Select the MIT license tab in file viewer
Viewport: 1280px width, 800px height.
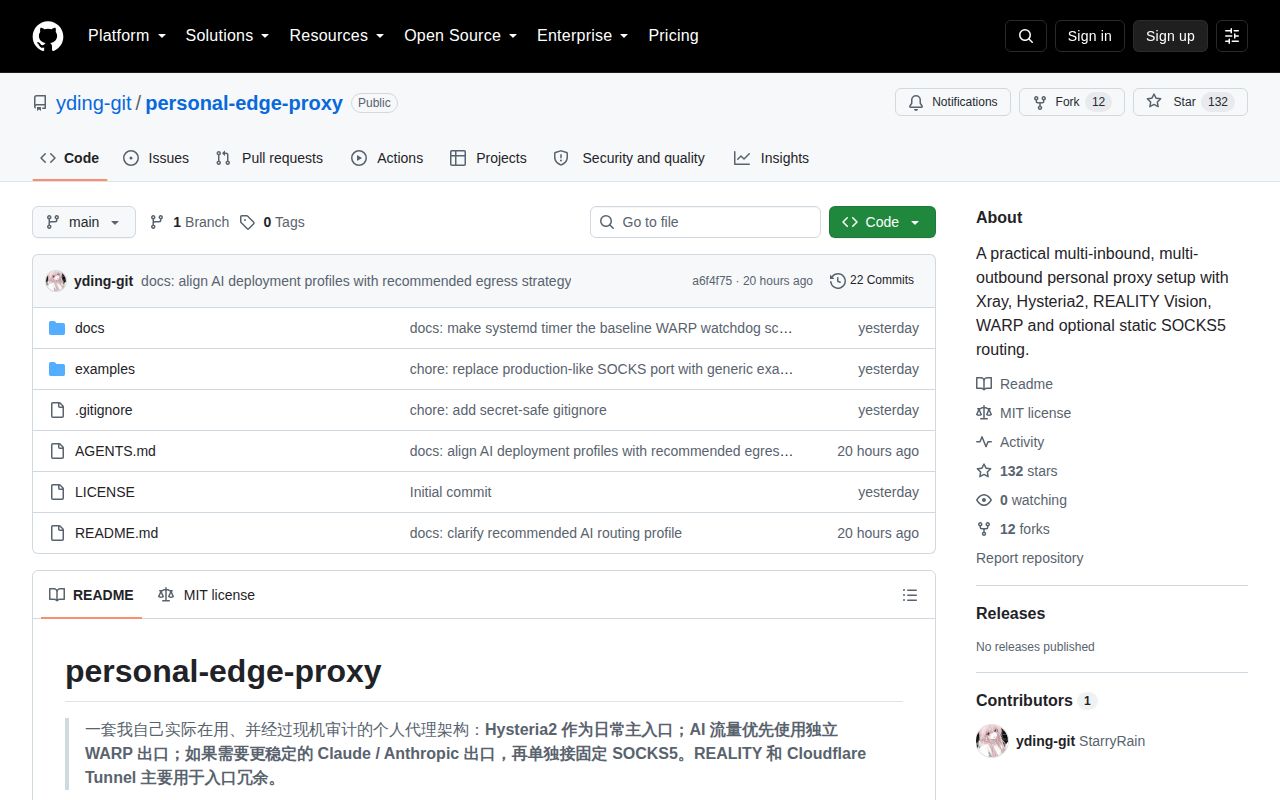pyautogui.click(x=206, y=595)
